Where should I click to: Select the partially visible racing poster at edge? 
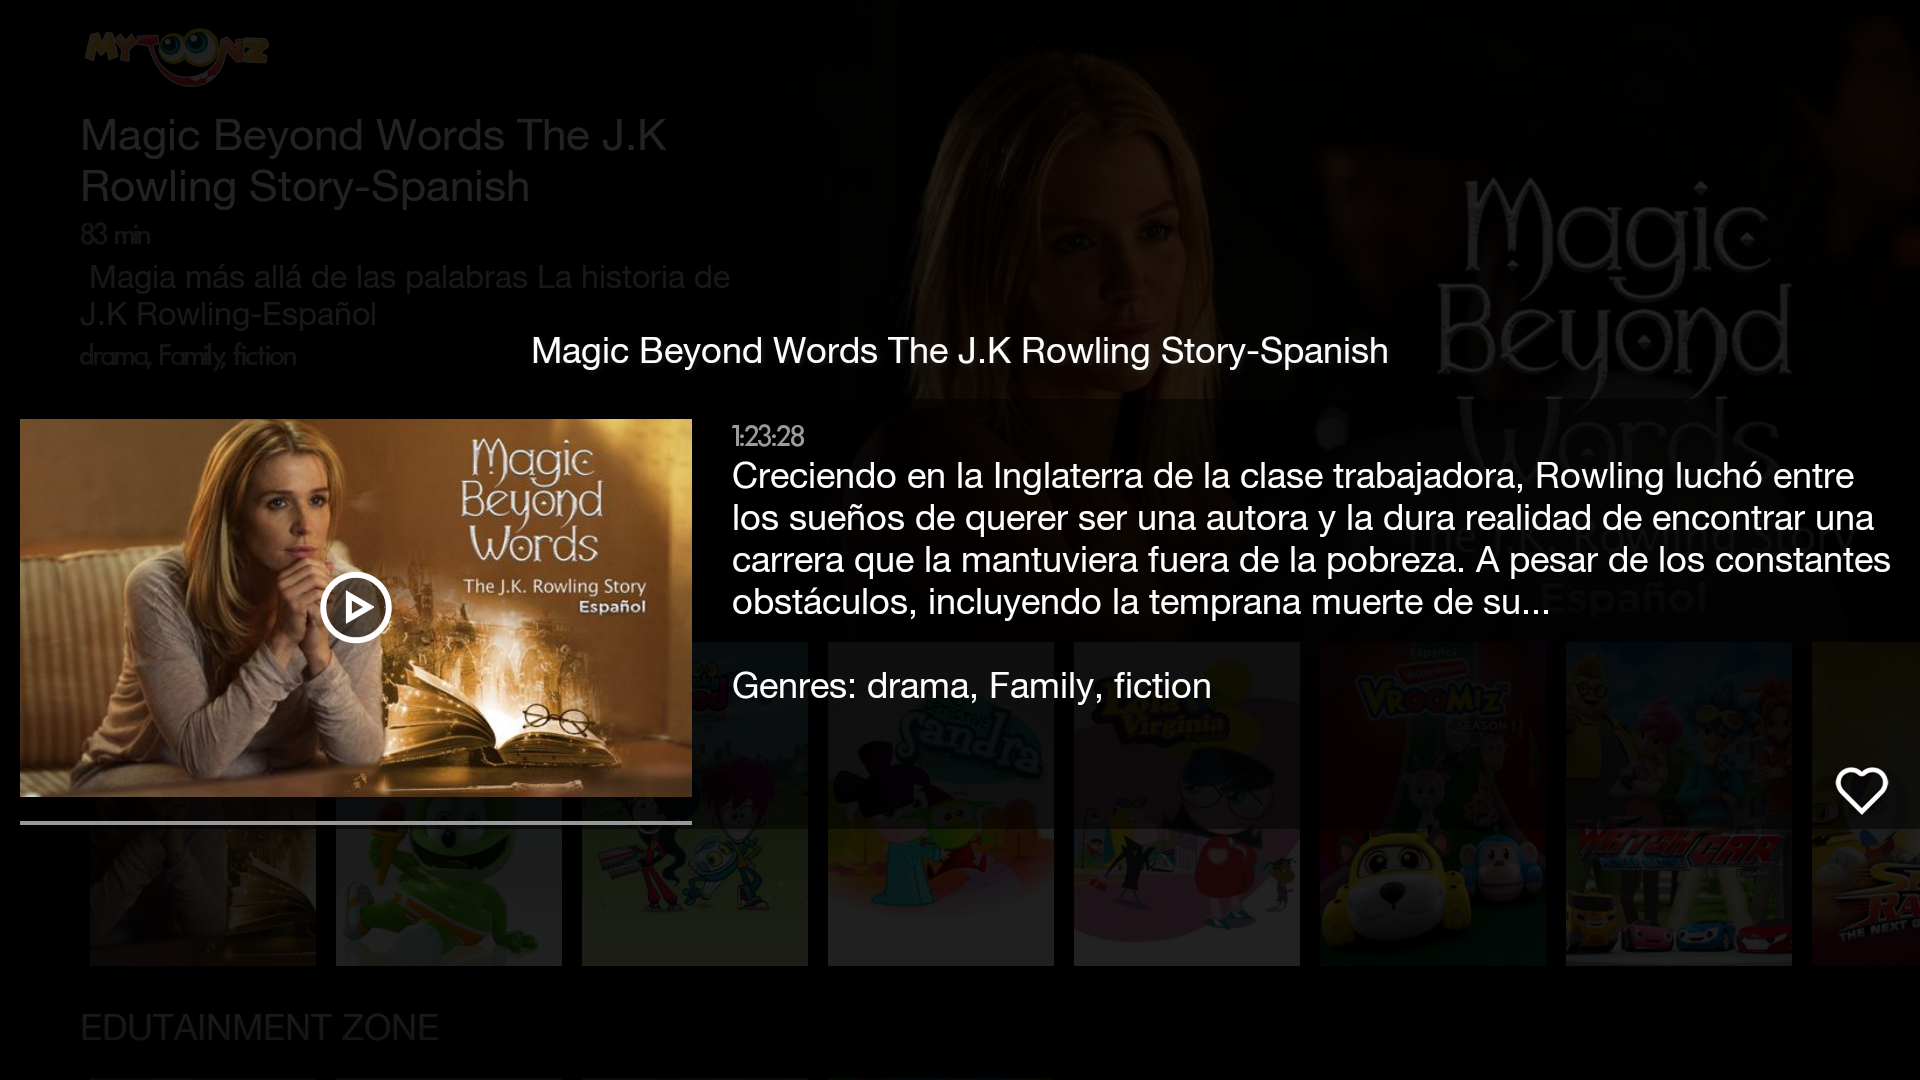point(1866,803)
